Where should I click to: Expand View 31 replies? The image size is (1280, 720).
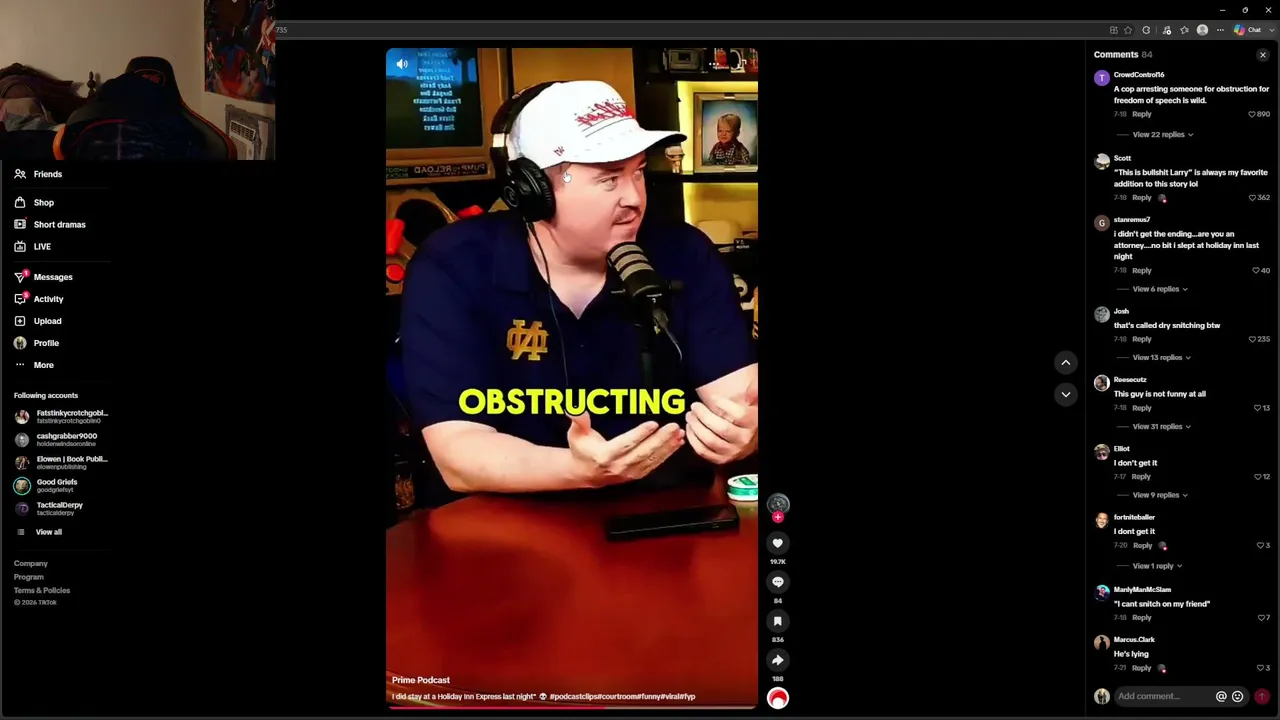1162,427
